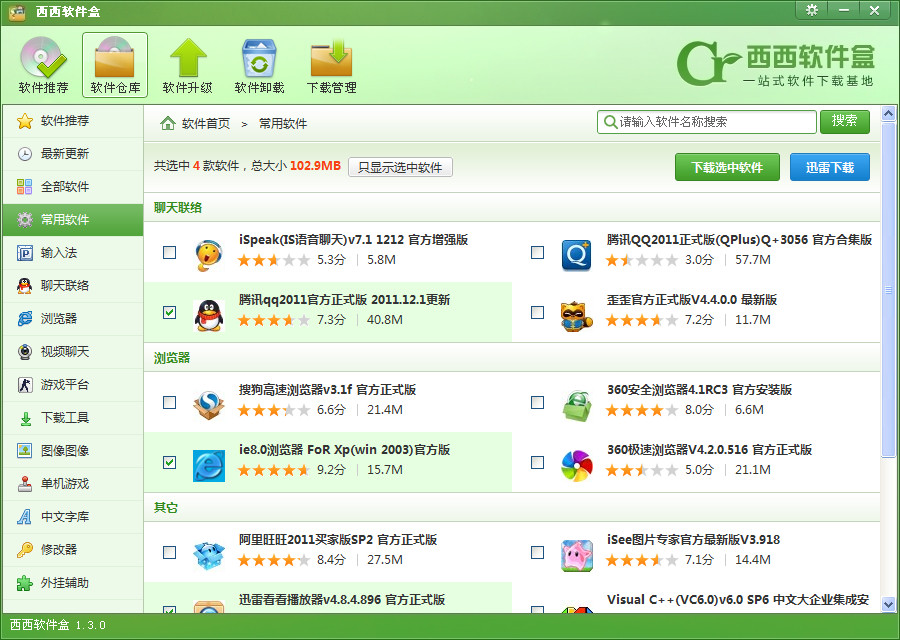Viewport: 900px width, 640px height.
Task: Open Visual C++(VC6.0) title link
Action: (x=738, y=600)
